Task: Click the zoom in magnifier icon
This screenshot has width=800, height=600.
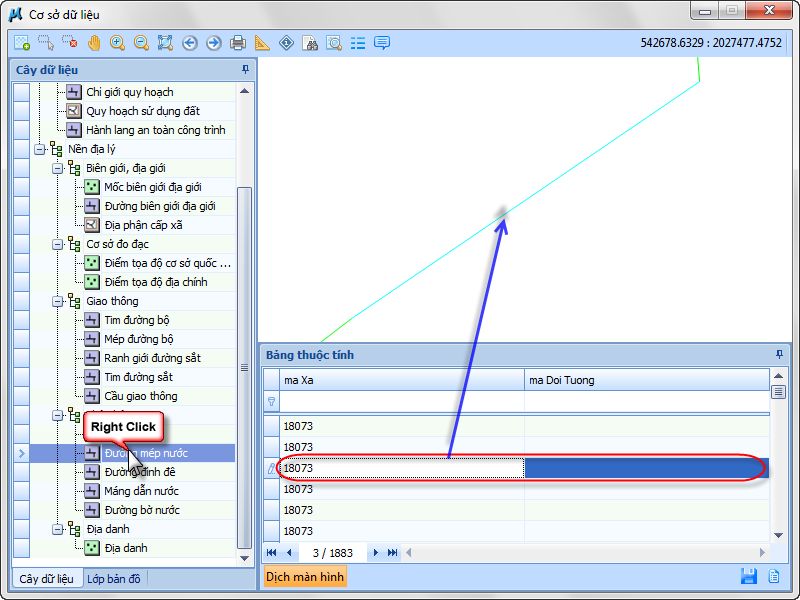Action: [x=118, y=43]
